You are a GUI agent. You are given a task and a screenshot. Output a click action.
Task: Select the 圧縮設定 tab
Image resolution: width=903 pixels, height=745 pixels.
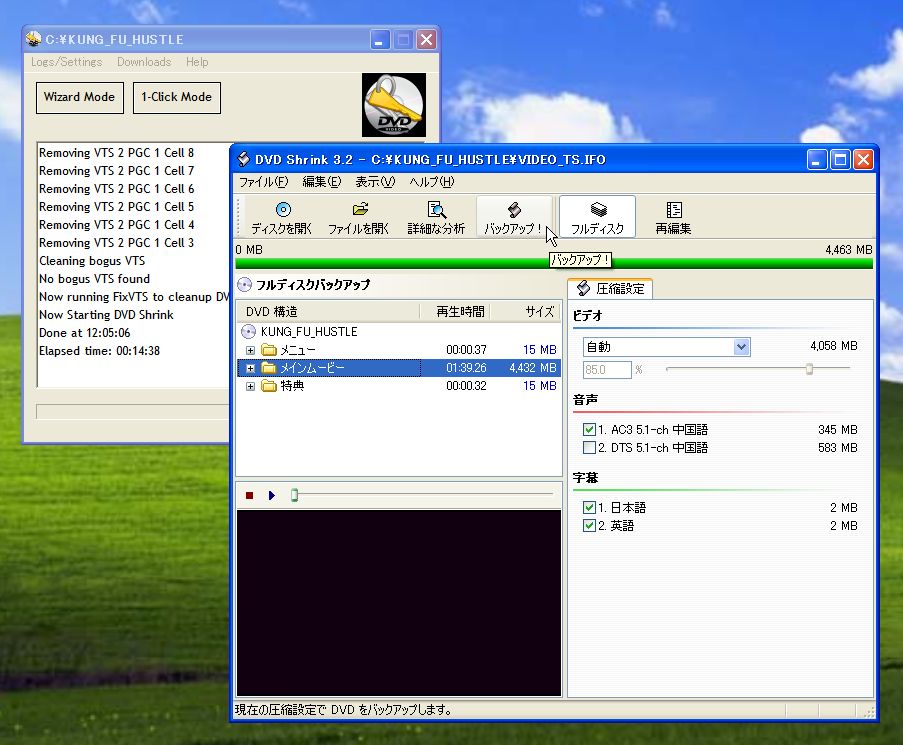coord(610,288)
